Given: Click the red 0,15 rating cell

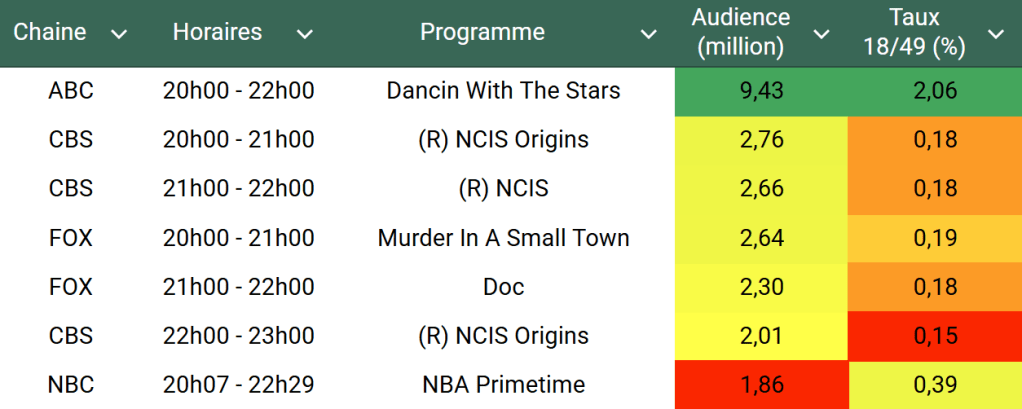Looking at the screenshot, I should [x=934, y=335].
